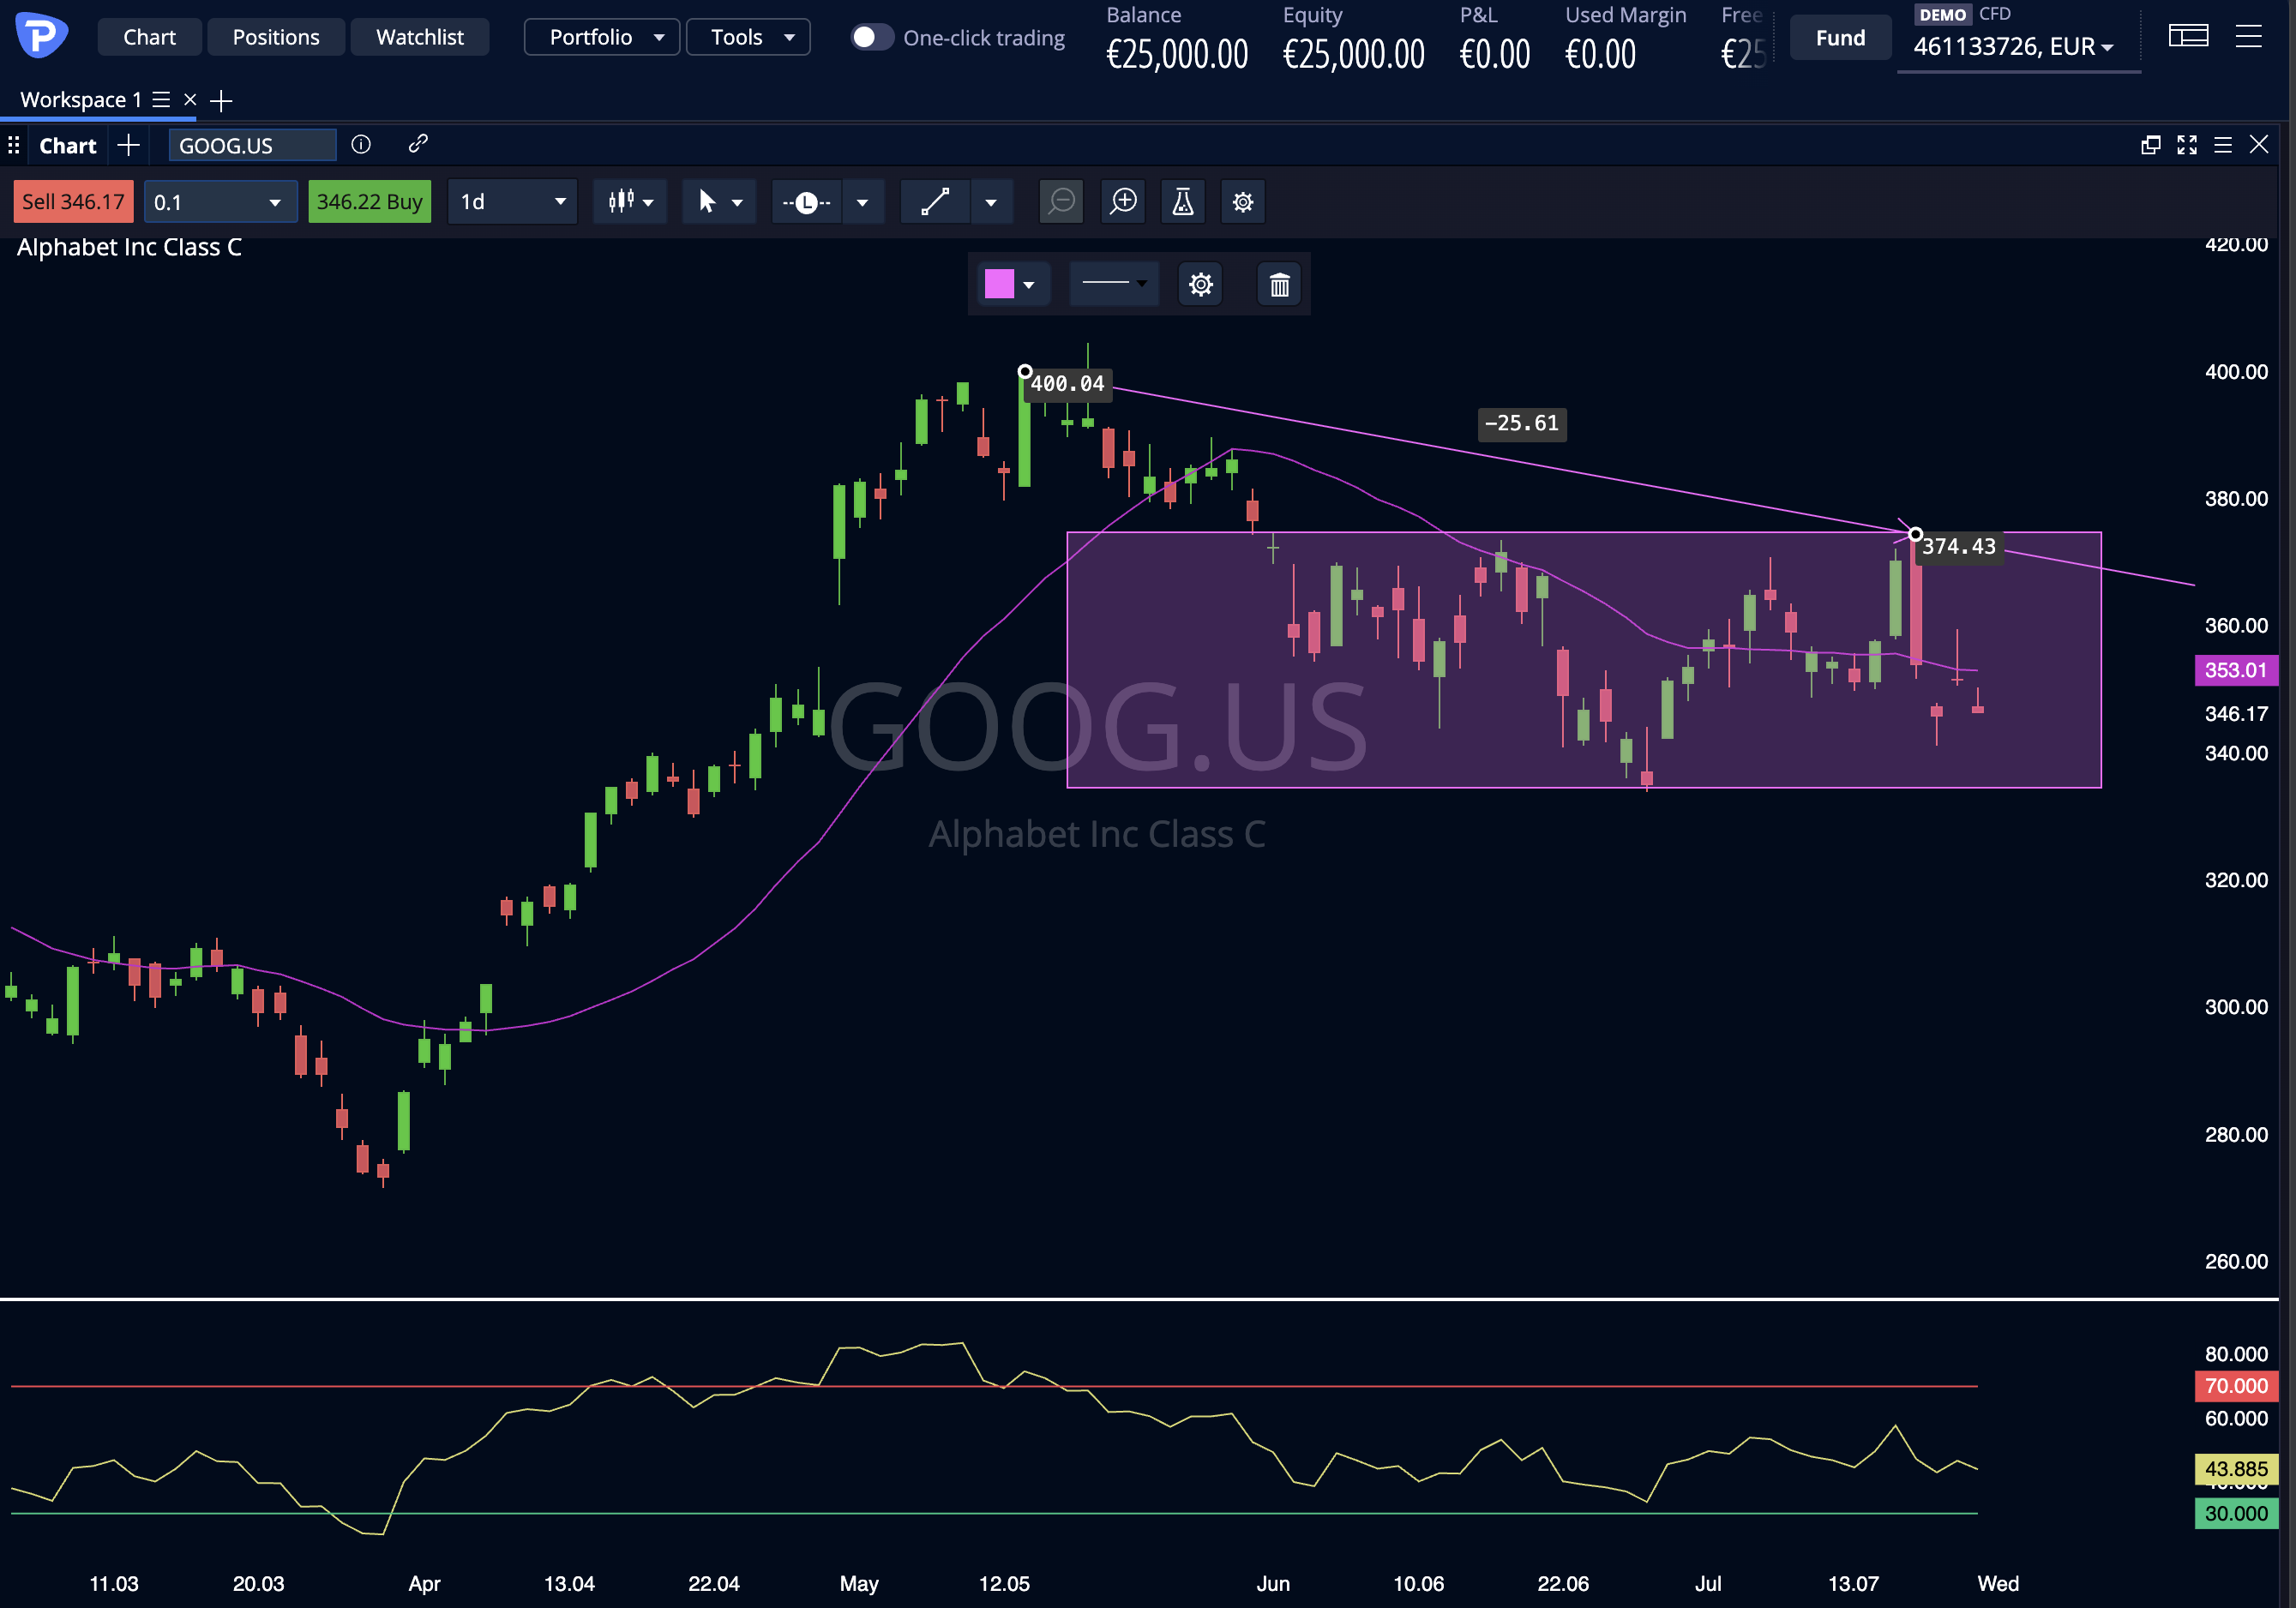This screenshot has height=1608, width=2296.
Task: Zoom in the chart
Action: pyautogui.click(x=1124, y=202)
